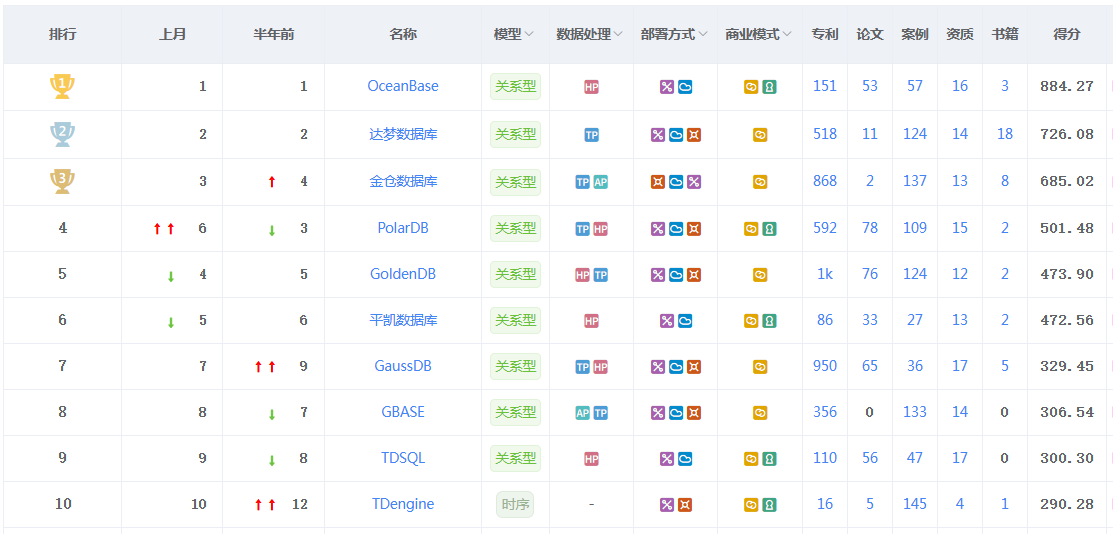Screen dimensions: 1113x534
Task: Click the 专利 column header
Action: [825, 34]
